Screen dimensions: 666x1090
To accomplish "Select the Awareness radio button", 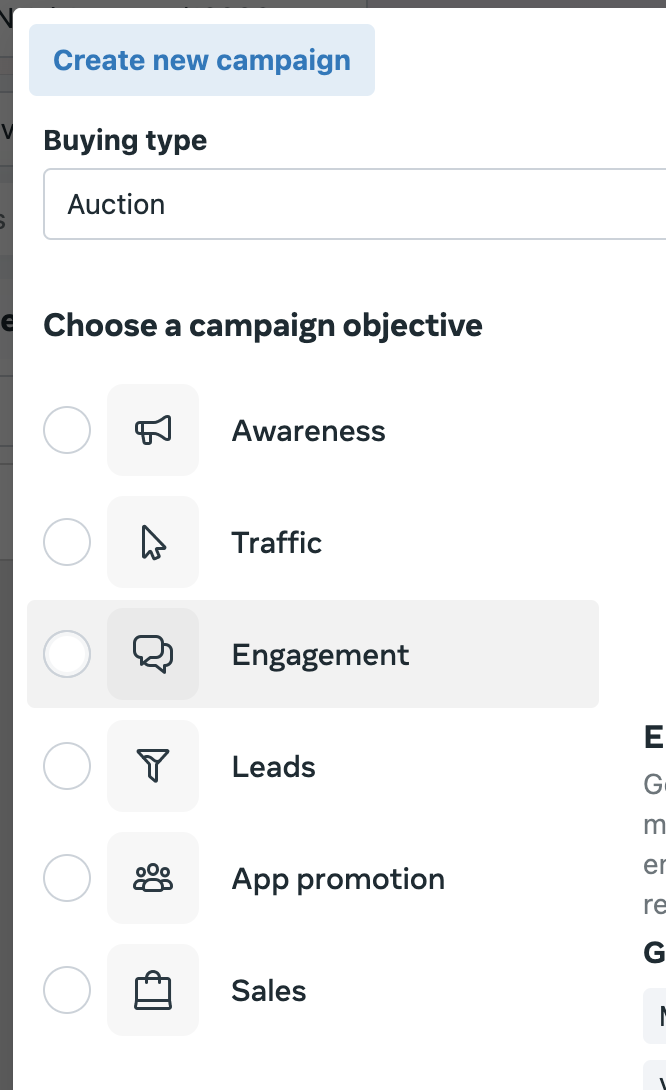I will point(67,431).
